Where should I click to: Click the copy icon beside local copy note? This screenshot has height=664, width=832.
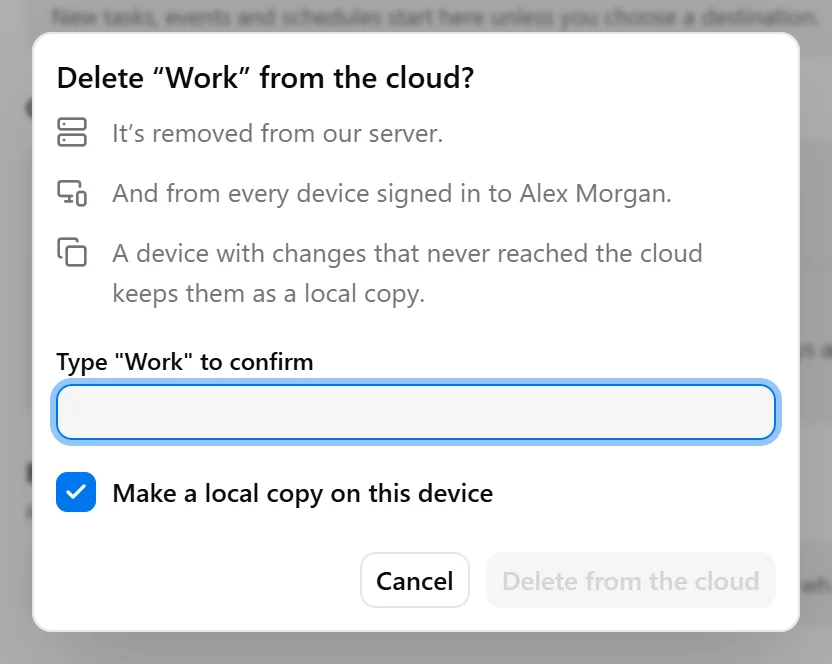click(x=72, y=252)
